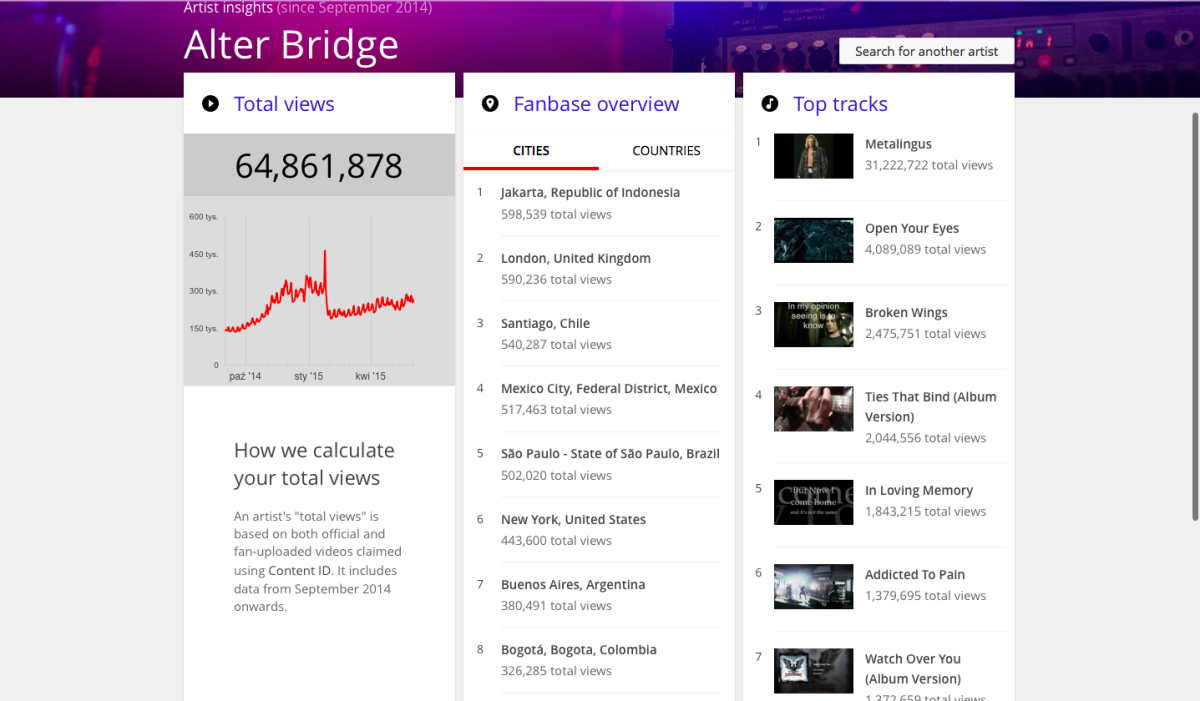Select London, United Kingdom city row

[x=598, y=268]
